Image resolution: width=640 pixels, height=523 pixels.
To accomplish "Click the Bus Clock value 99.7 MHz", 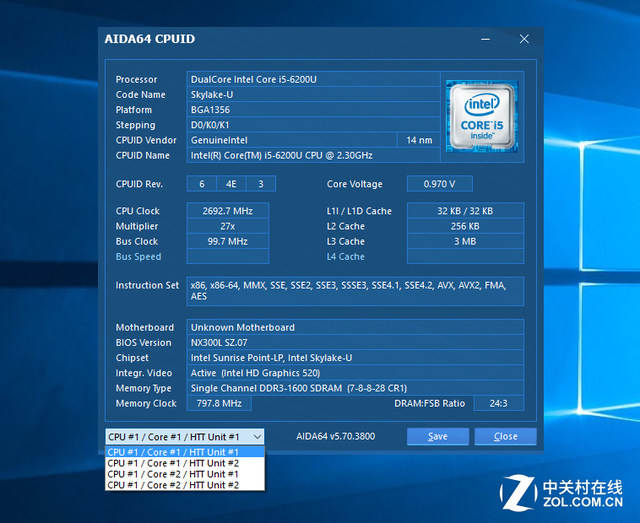I will [228, 241].
